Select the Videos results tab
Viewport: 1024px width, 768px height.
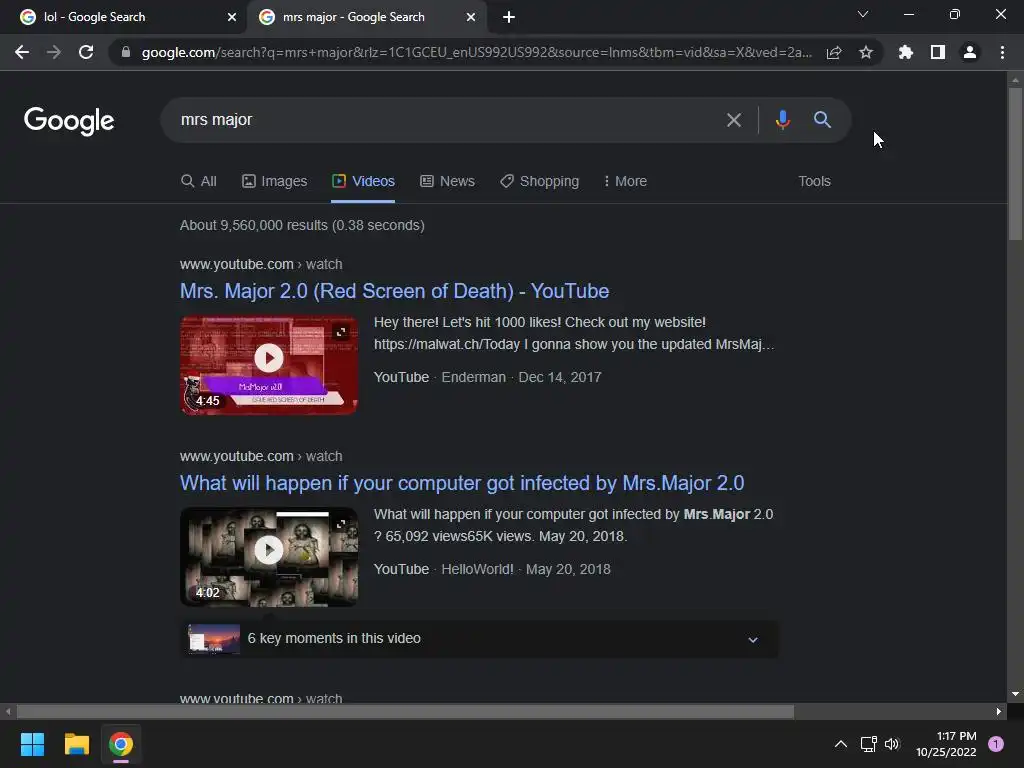(363, 181)
